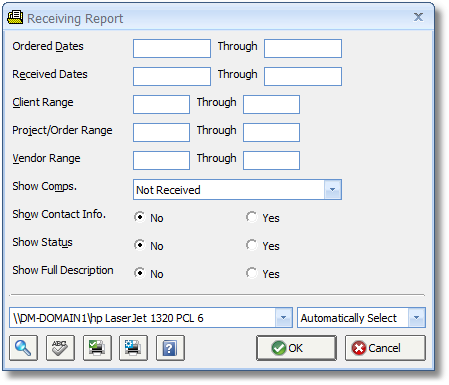
Task: Click the Client Range Through end field
Action: click(271, 104)
